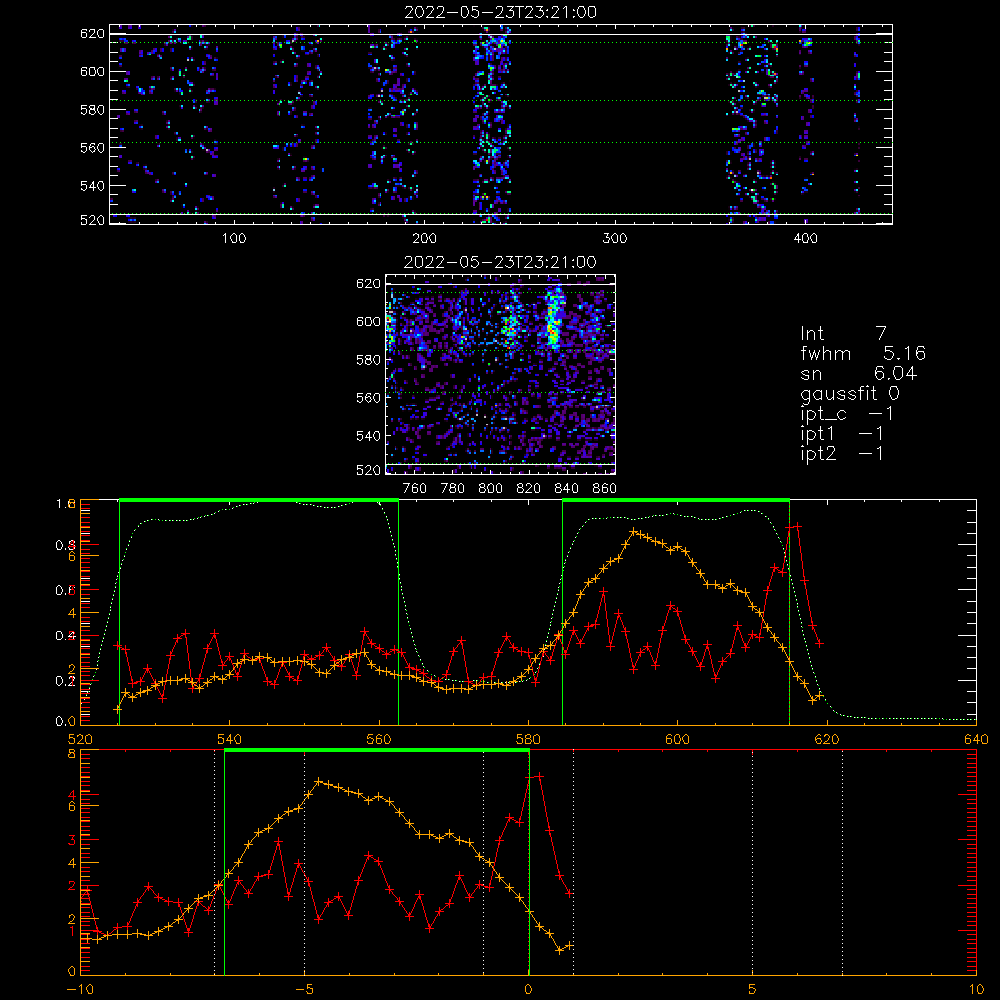The width and height of the screenshot is (1000, 1000).
Task: Click x-axis label 5 of bottom plot
Action: coord(753,989)
